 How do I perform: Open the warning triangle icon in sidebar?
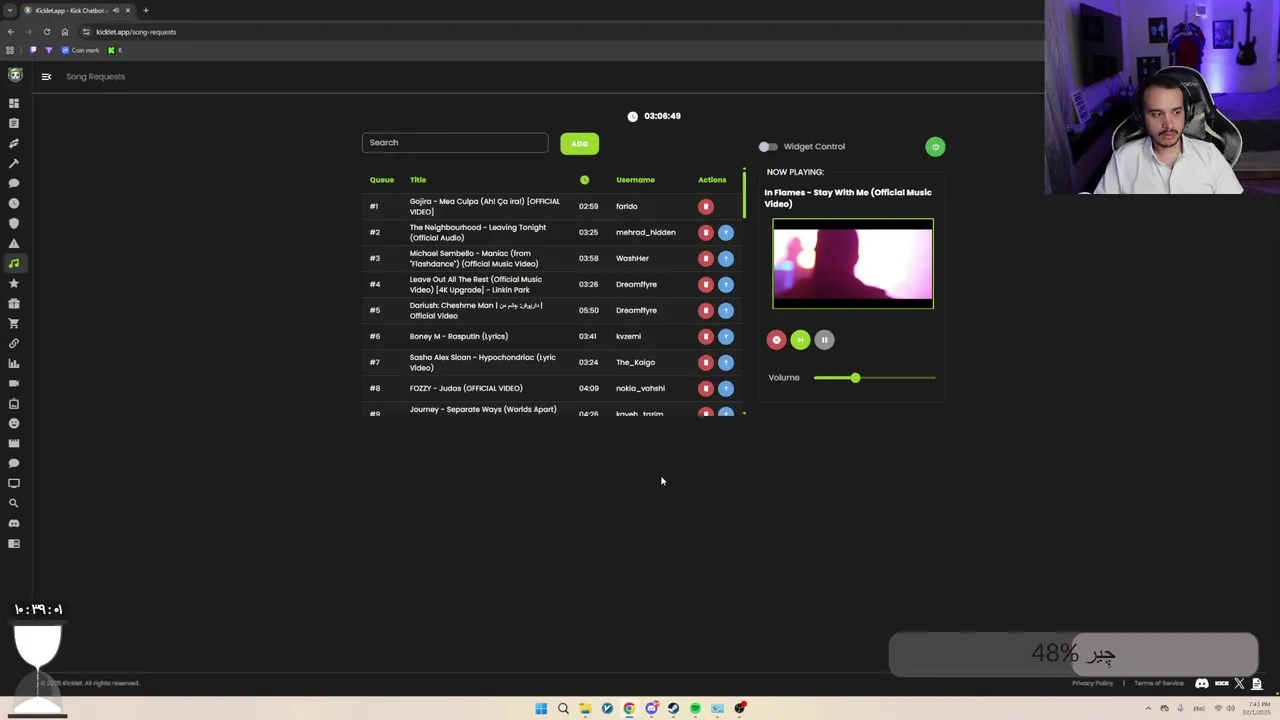pyautogui.click(x=14, y=243)
